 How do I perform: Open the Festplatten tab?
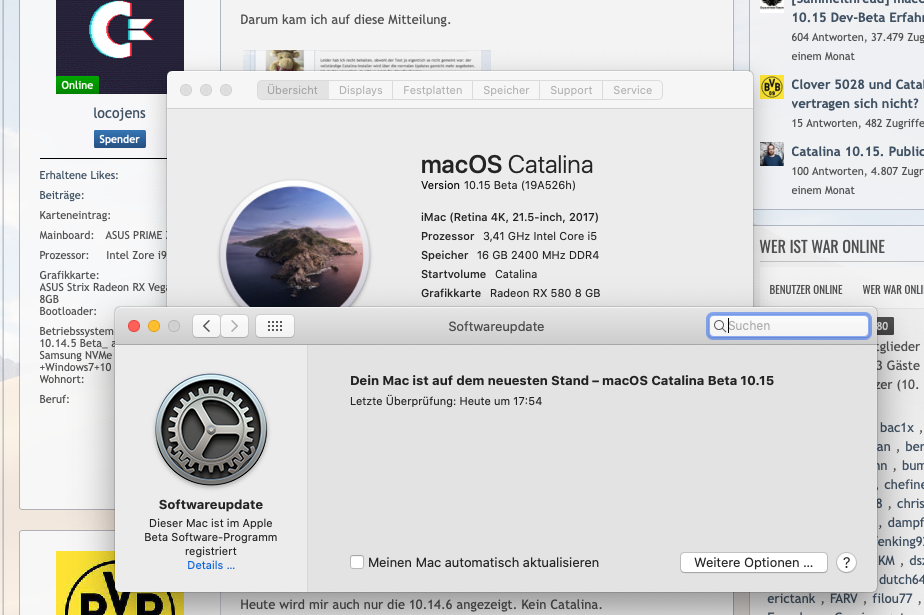pos(433,90)
